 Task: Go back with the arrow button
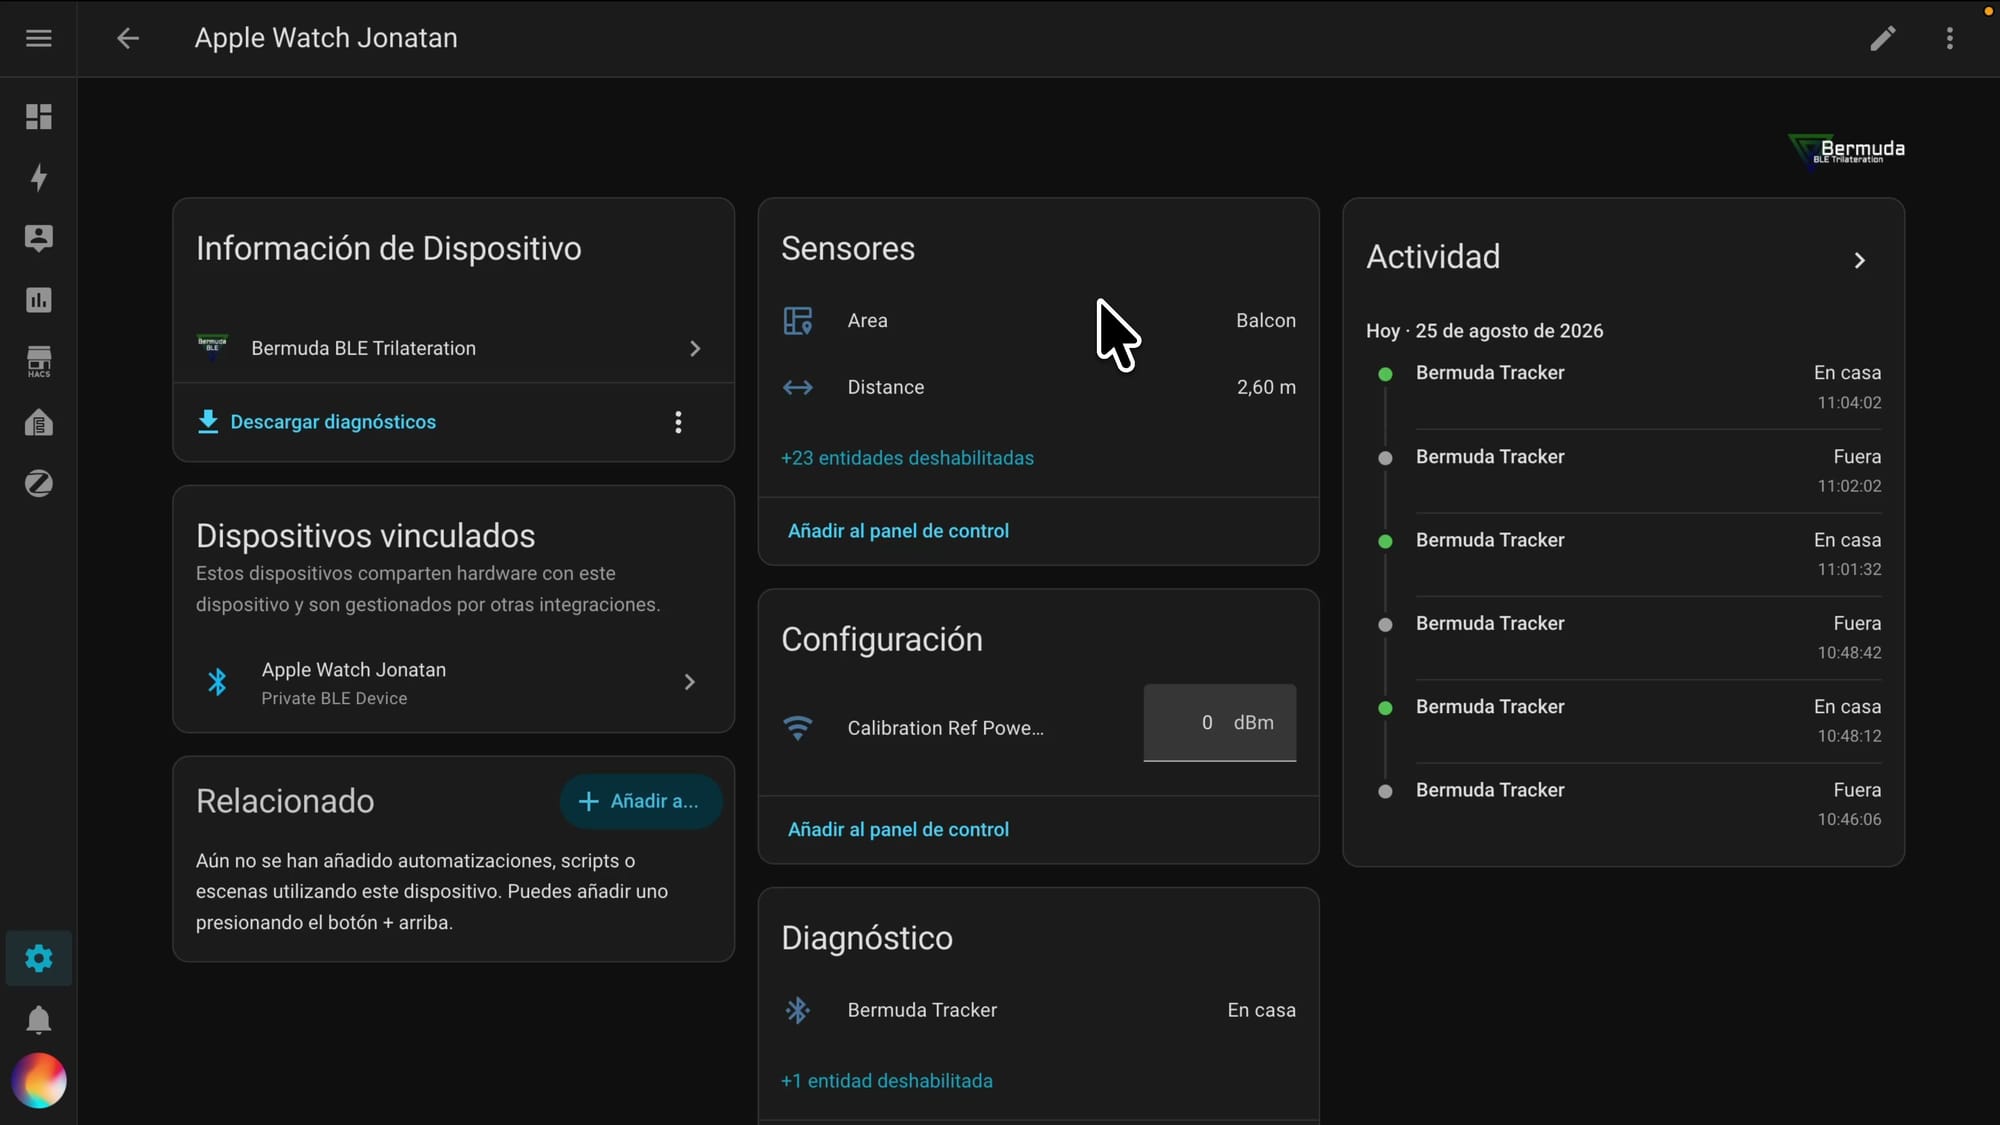[x=128, y=38]
